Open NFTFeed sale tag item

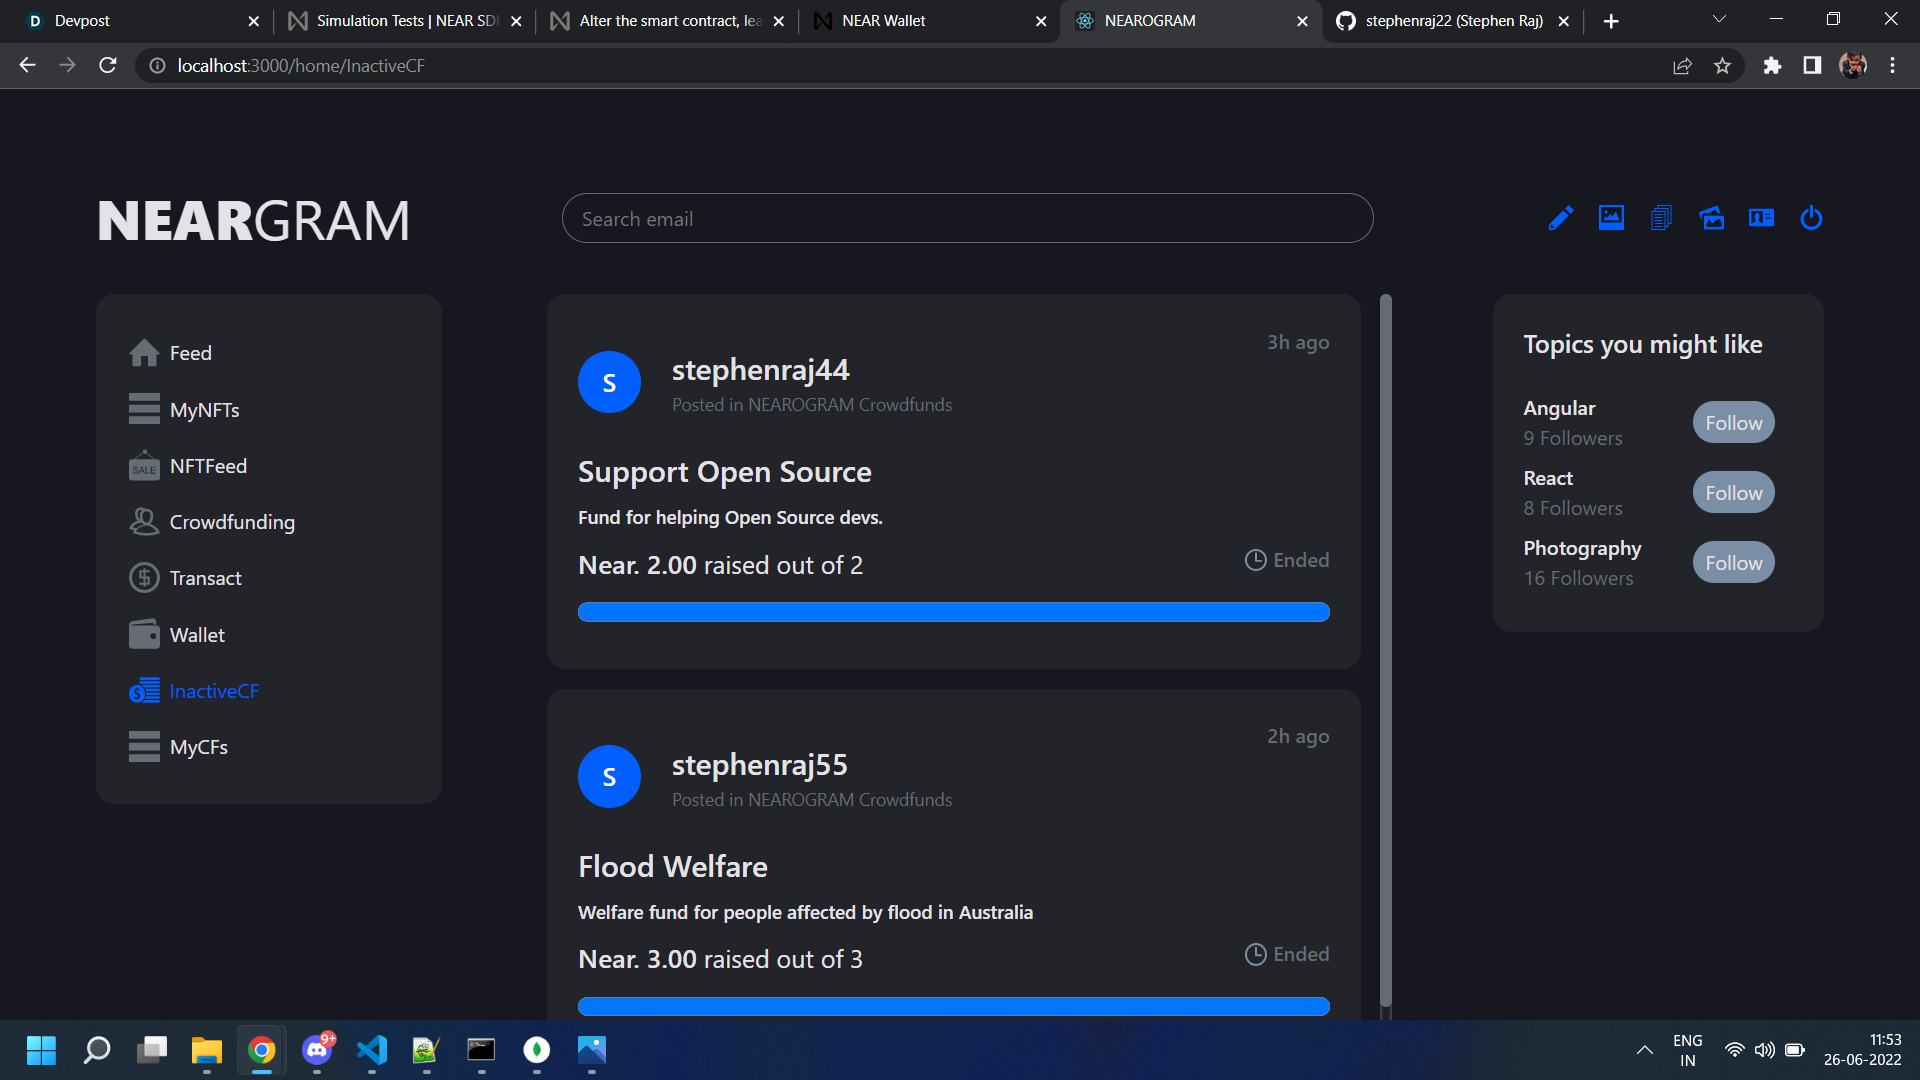pos(207,466)
